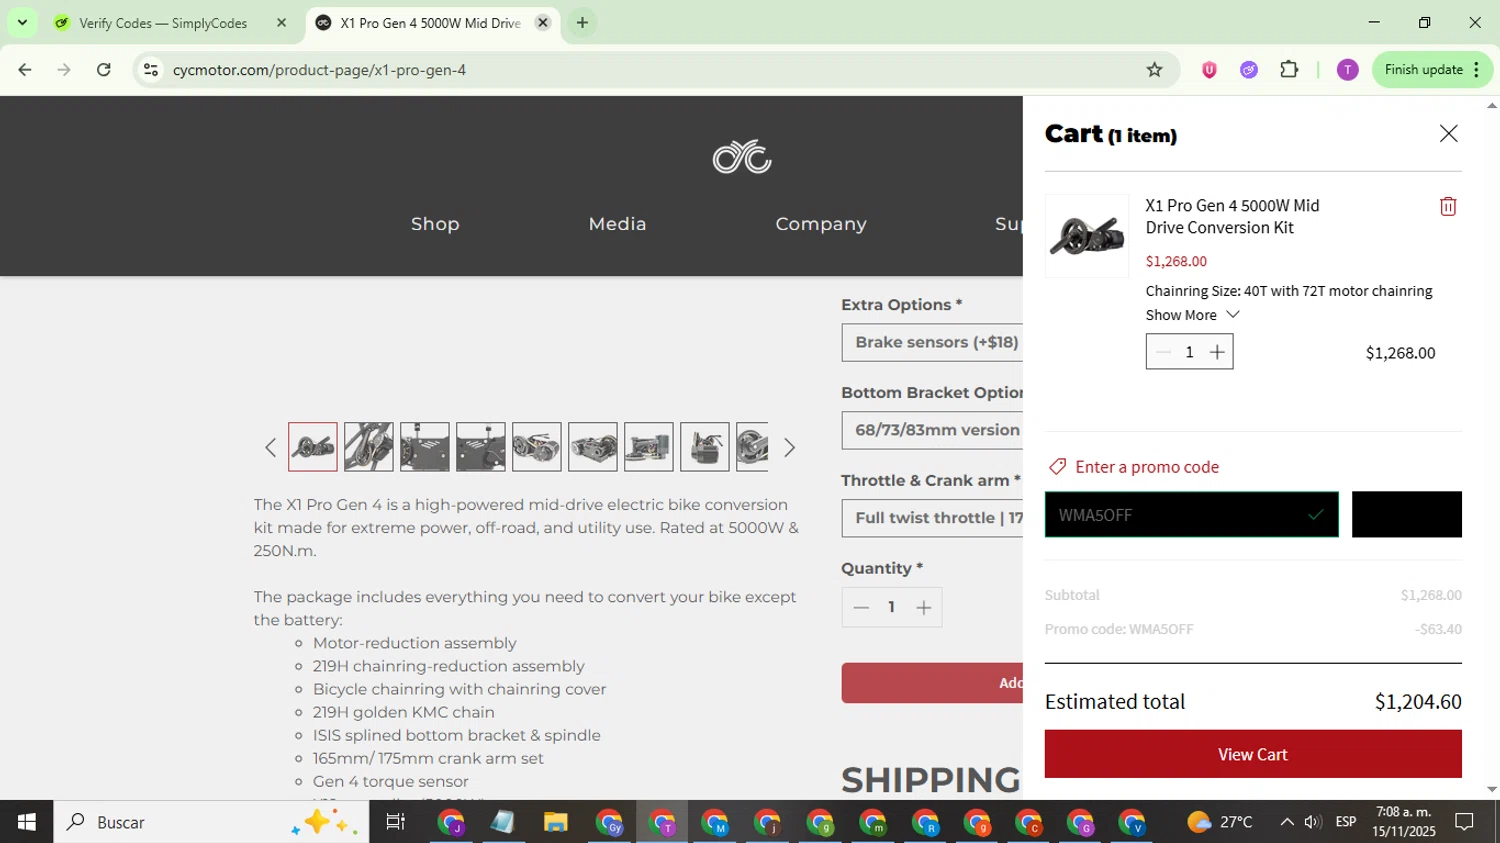Show next gallery thumbnails
This screenshot has width=1500, height=843.
[x=789, y=447]
